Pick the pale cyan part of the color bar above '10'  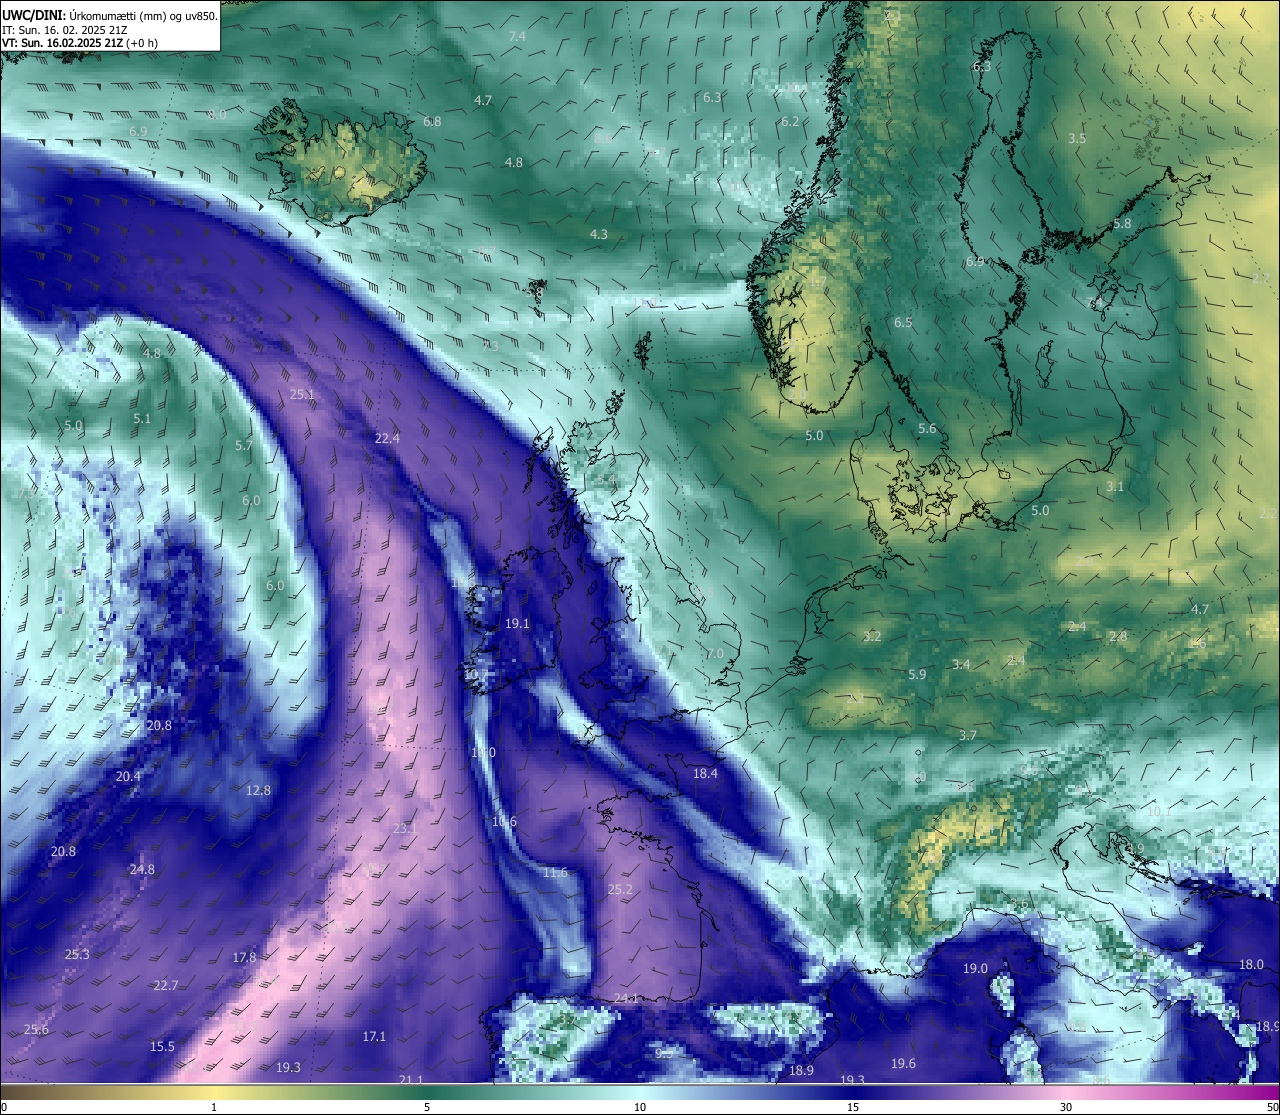point(640,1092)
